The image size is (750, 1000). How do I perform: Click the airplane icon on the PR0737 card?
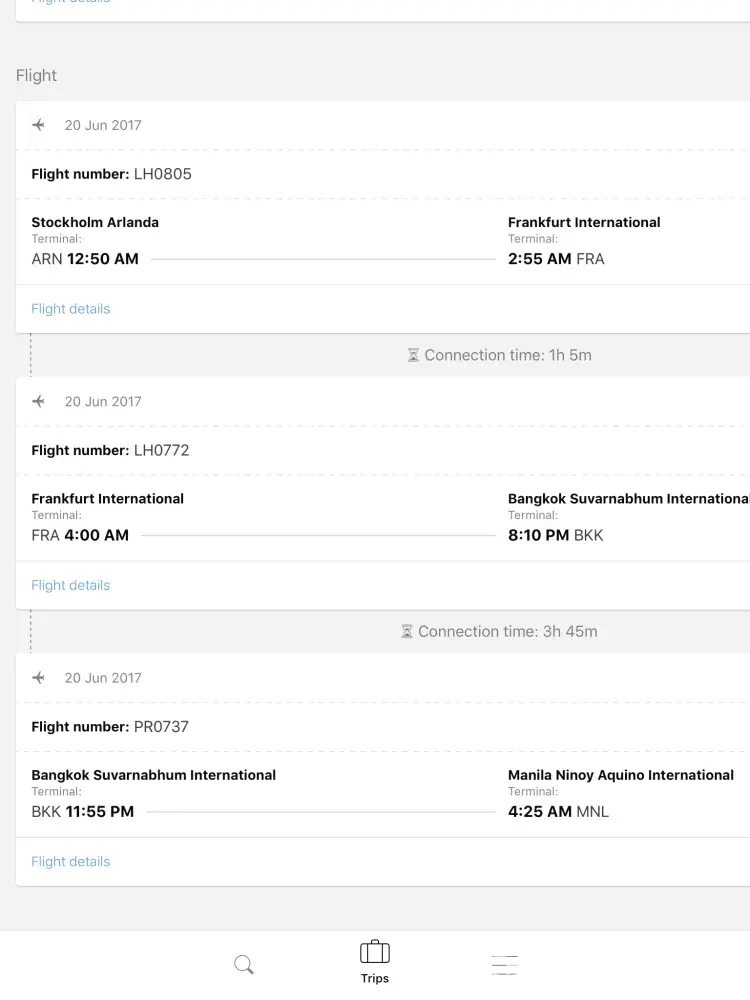pyautogui.click(x=39, y=677)
